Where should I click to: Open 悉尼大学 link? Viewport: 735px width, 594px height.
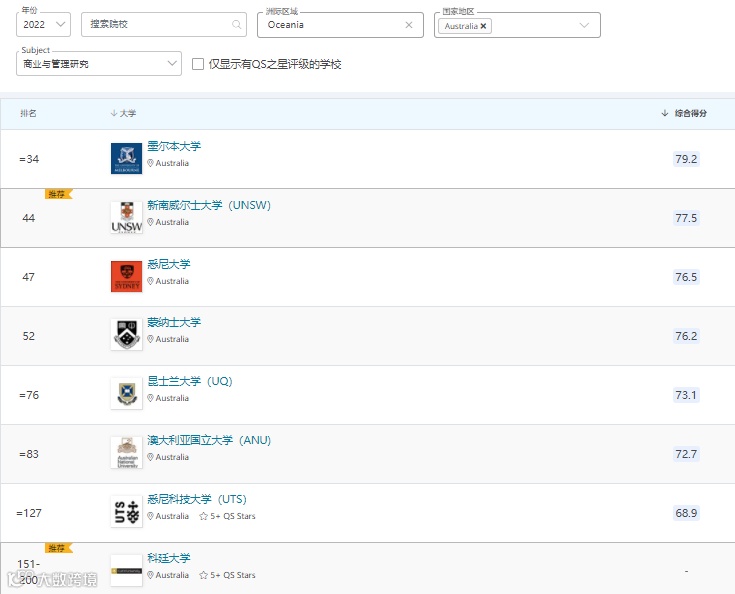(x=169, y=264)
